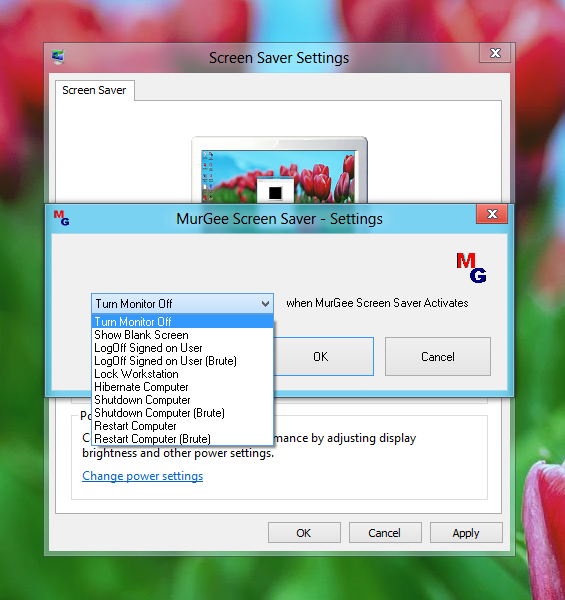Close the Screen Saver Settings window
The image size is (565, 600).
pos(495,53)
